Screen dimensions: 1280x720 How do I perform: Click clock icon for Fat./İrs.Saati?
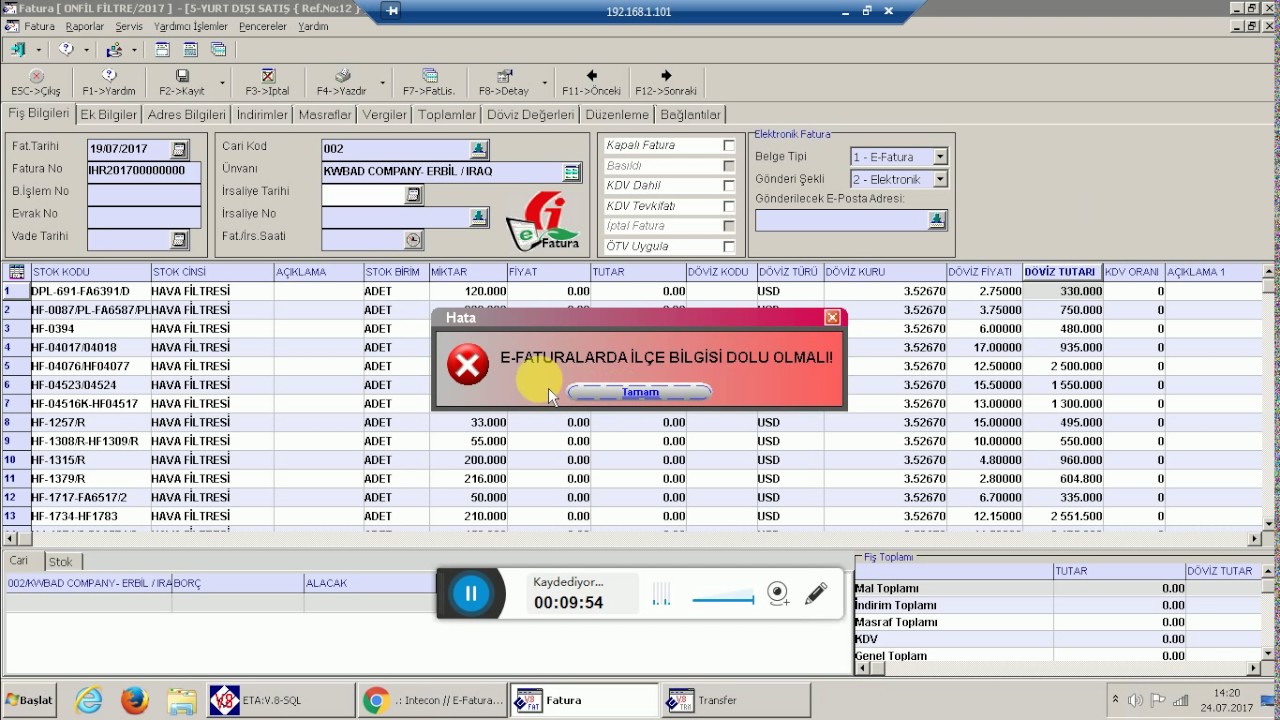coord(413,240)
